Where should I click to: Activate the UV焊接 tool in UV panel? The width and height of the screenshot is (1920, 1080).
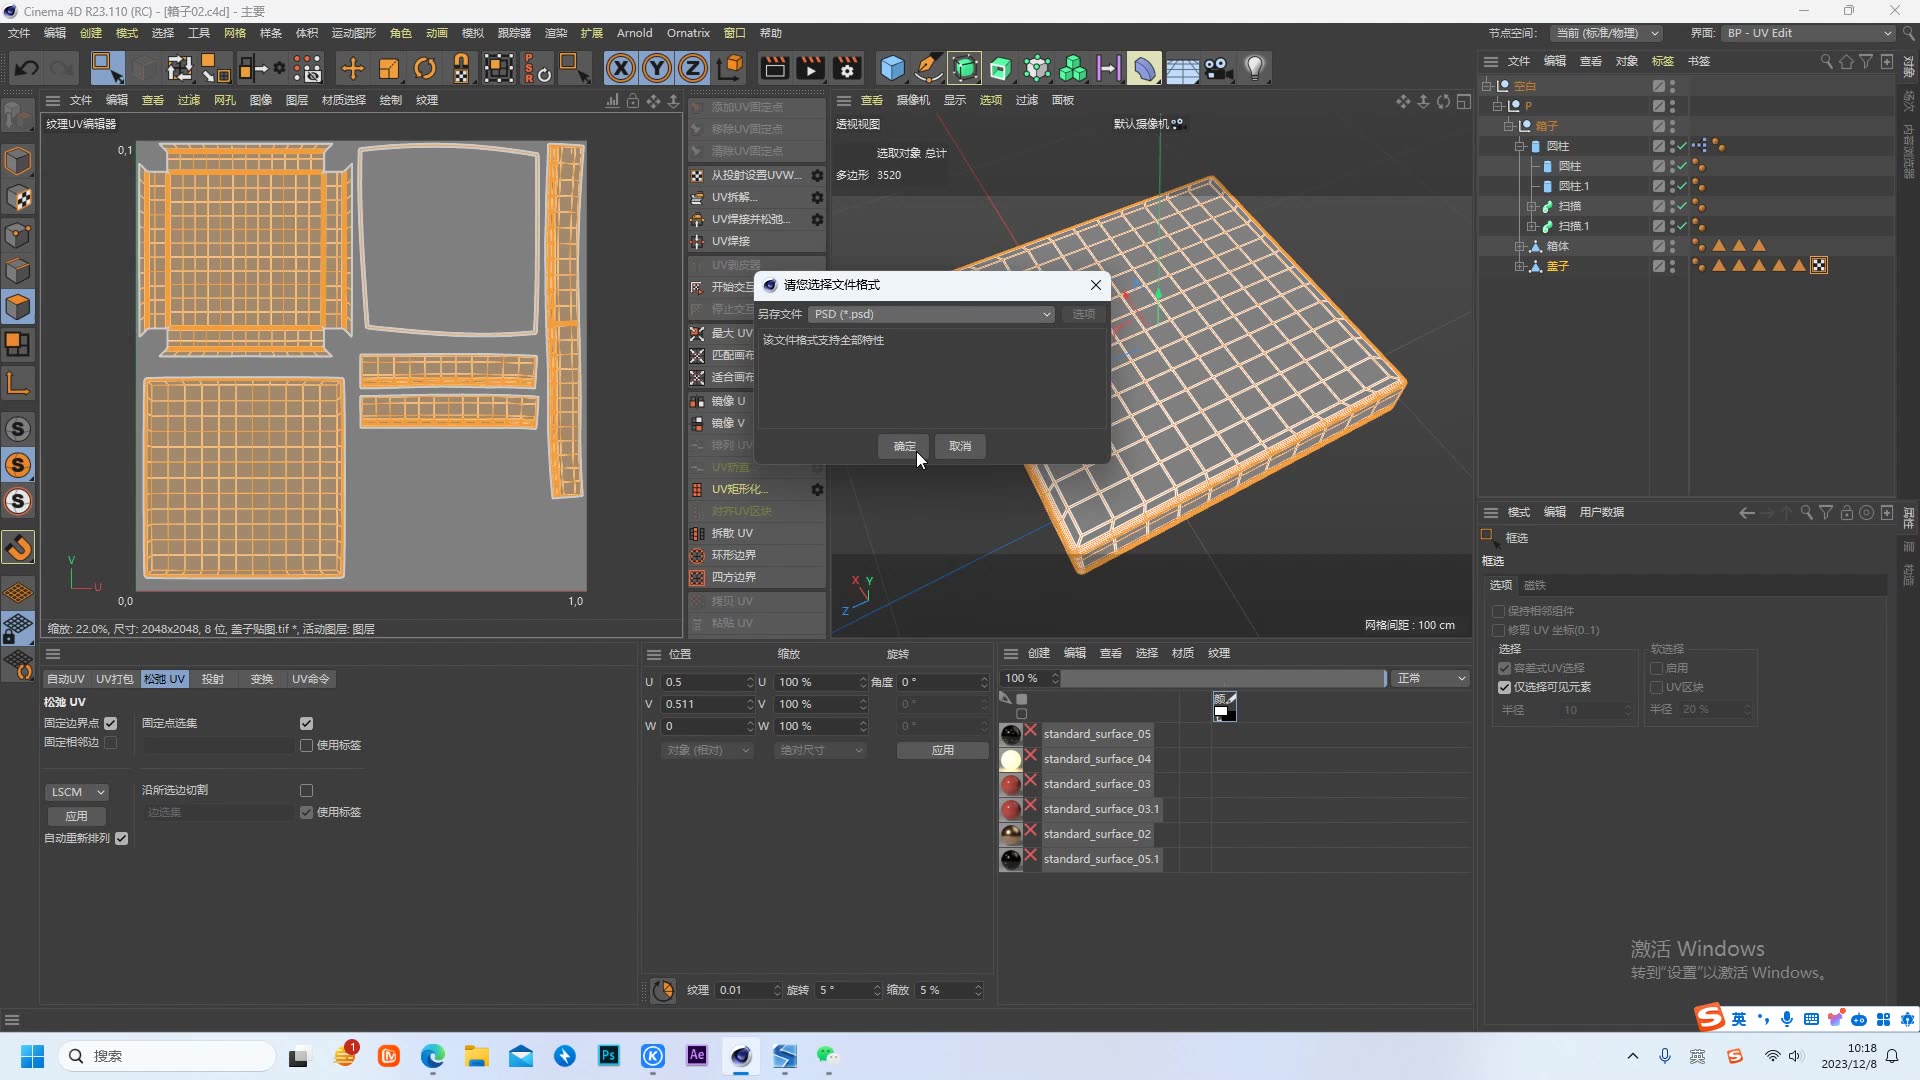click(728, 241)
